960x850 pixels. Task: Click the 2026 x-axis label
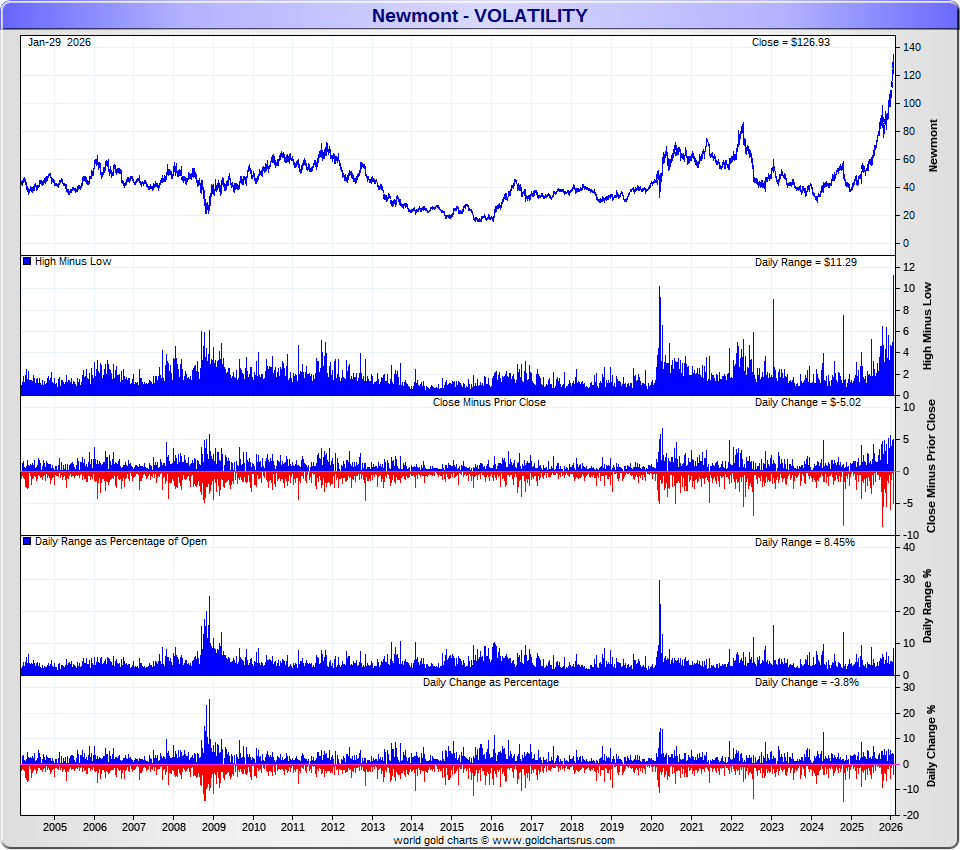click(x=891, y=827)
